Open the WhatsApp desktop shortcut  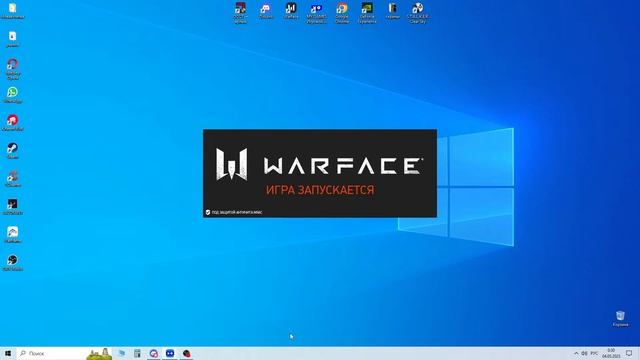[13, 95]
